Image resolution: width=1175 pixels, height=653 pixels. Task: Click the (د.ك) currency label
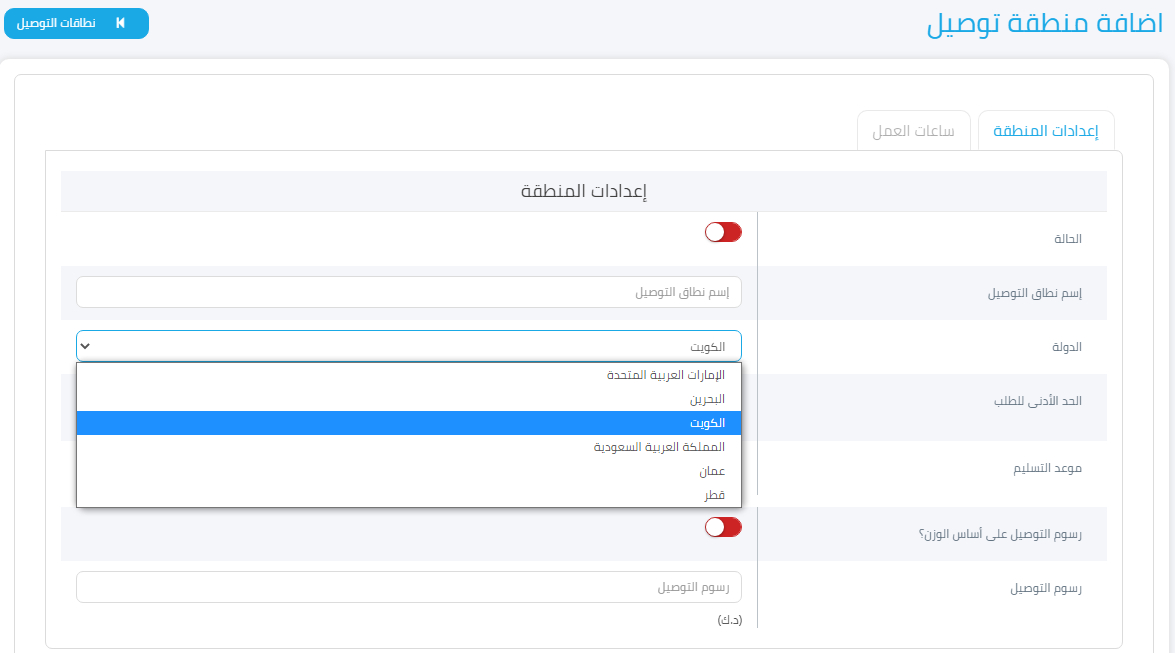[731, 620]
